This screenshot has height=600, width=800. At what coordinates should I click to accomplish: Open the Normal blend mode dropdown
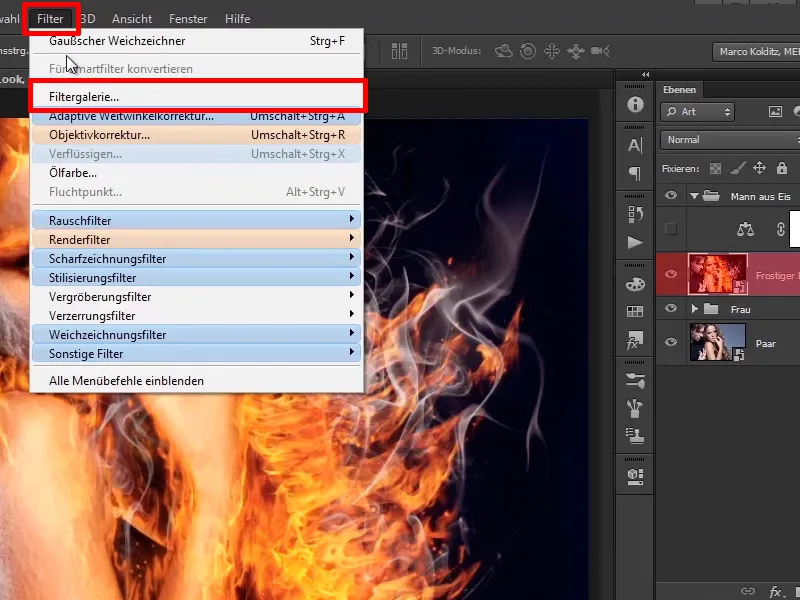(x=730, y=140)
